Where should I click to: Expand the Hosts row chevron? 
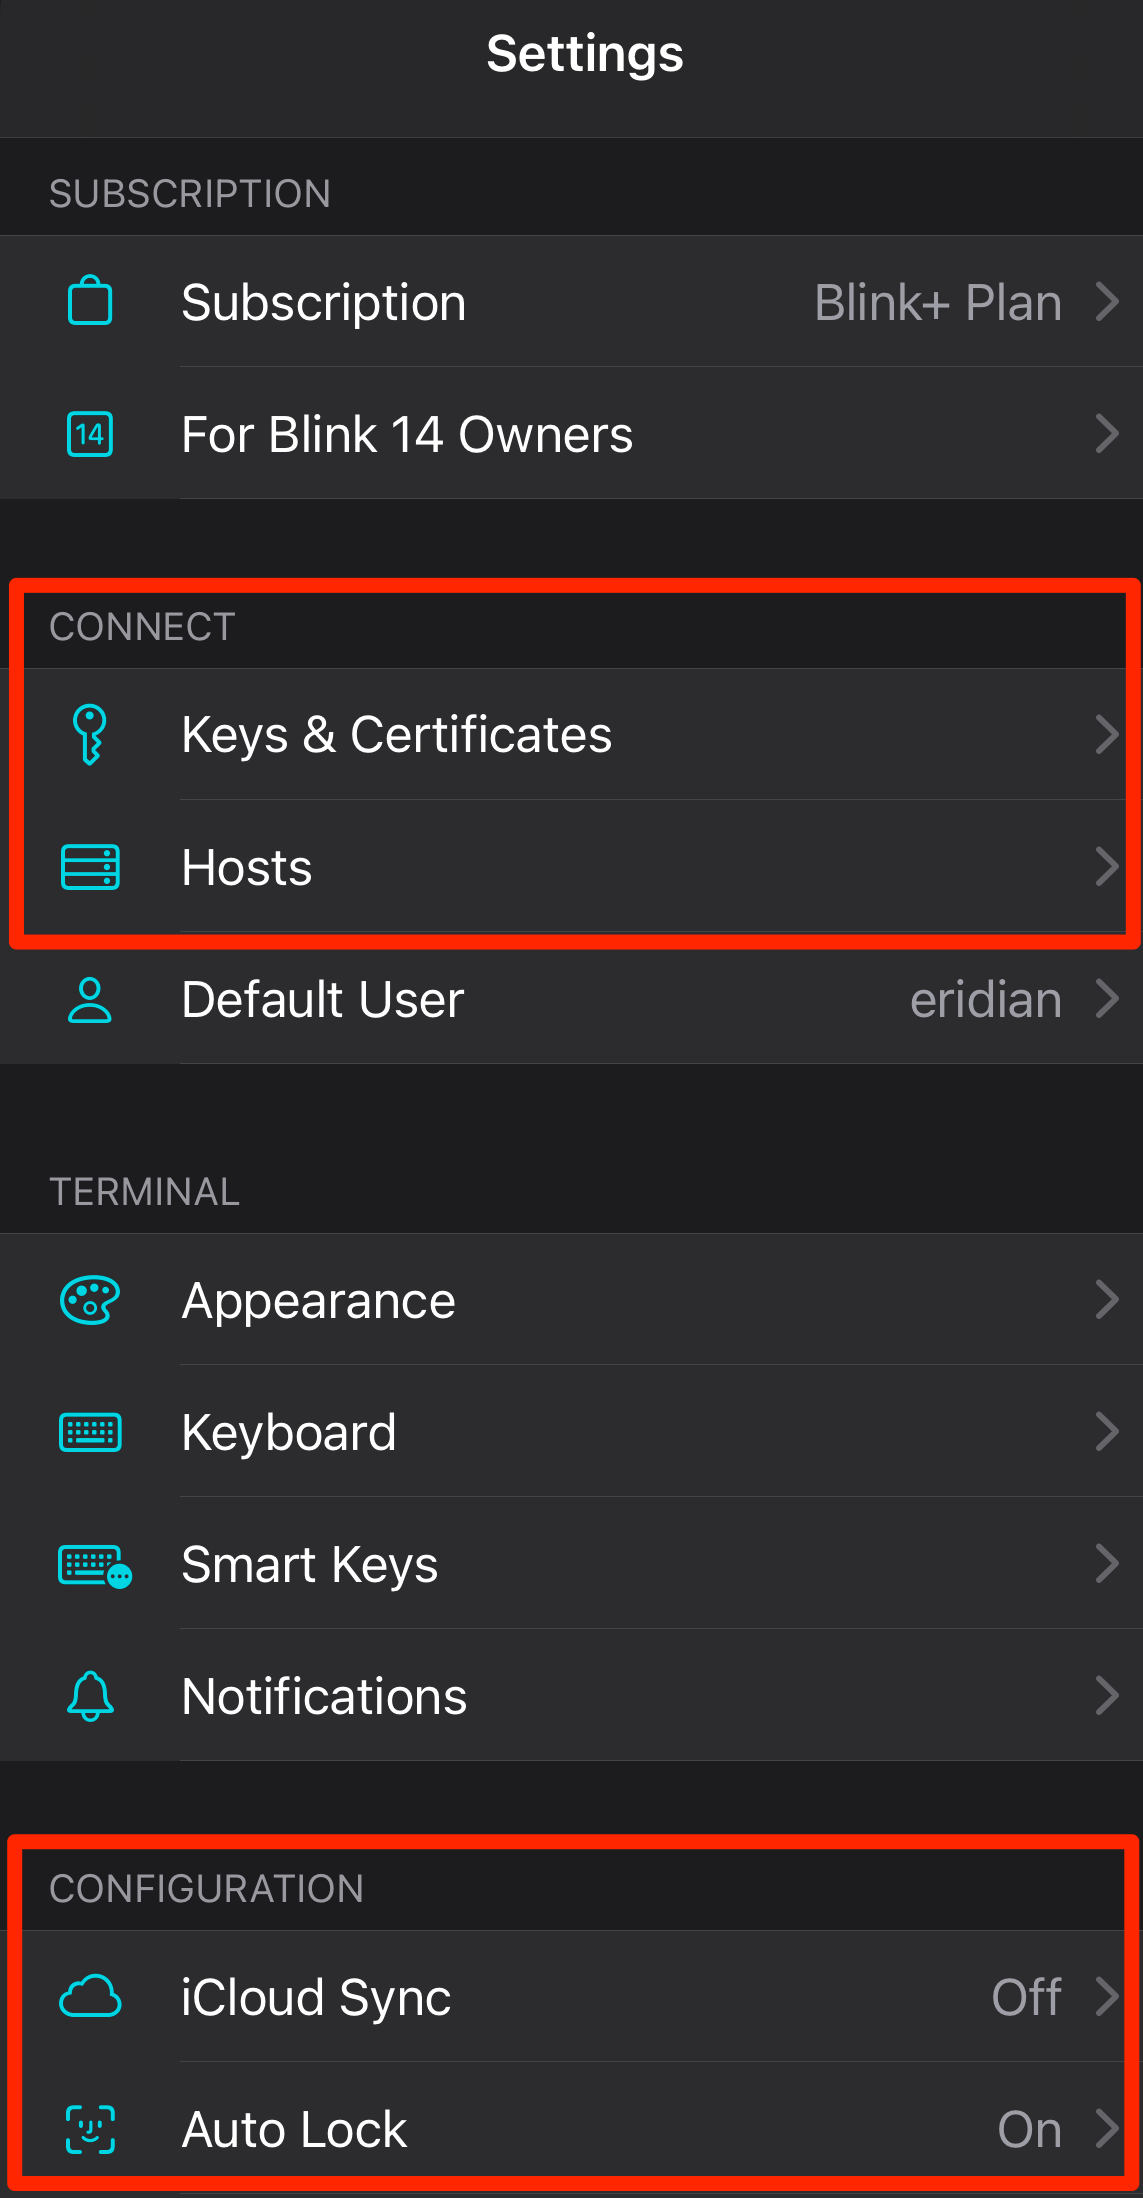pyautogui.click(x=1106, y=867)
